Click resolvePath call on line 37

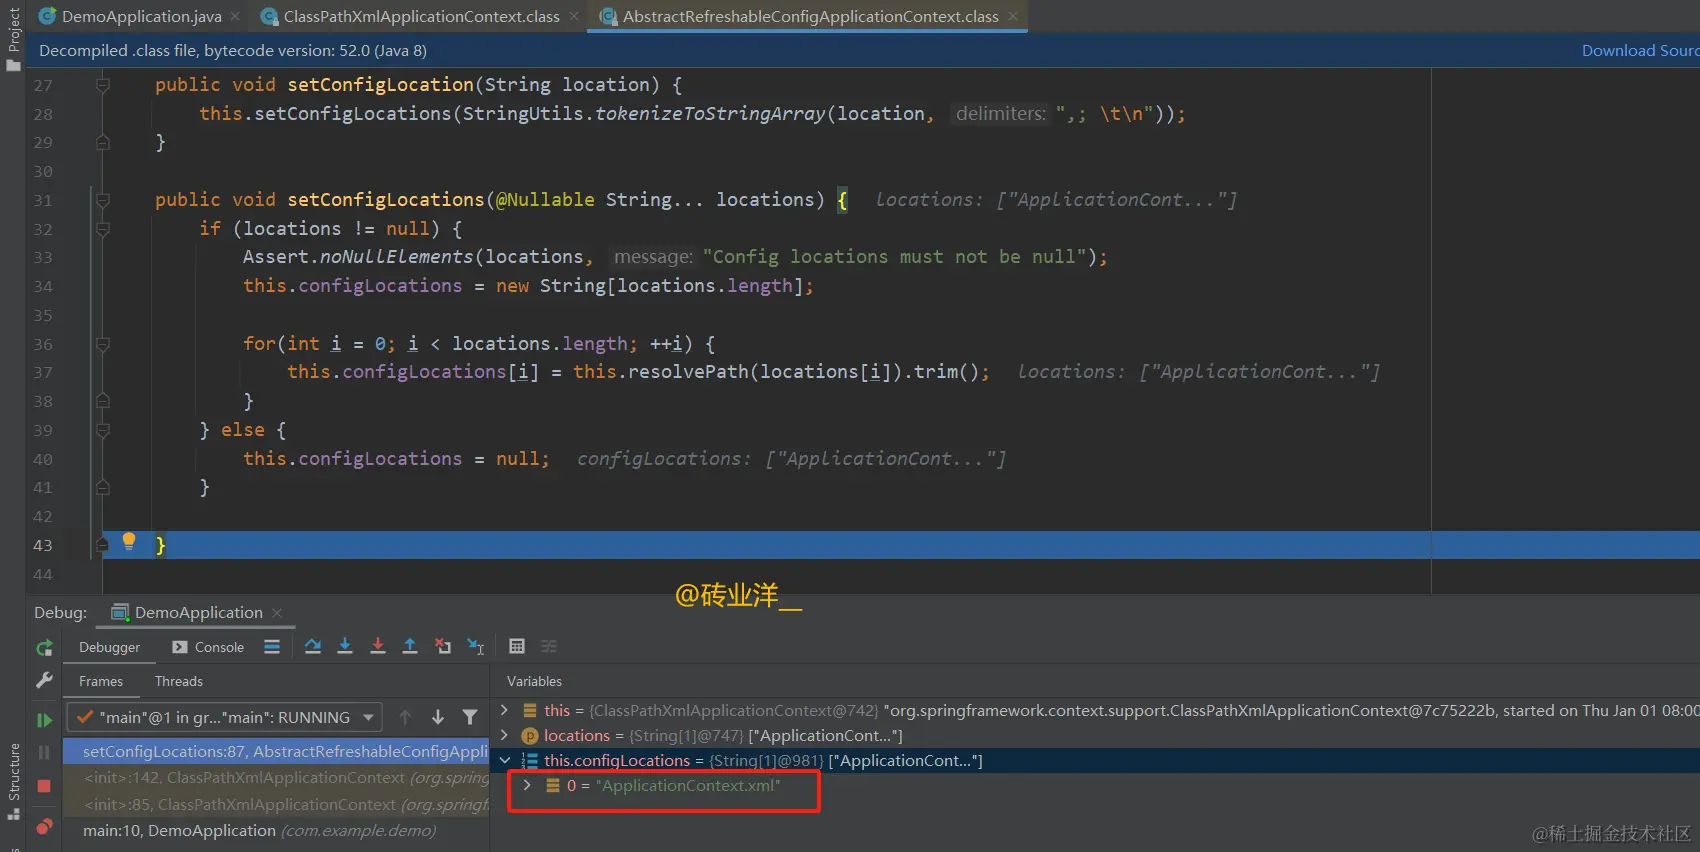[x=689, y=371]
